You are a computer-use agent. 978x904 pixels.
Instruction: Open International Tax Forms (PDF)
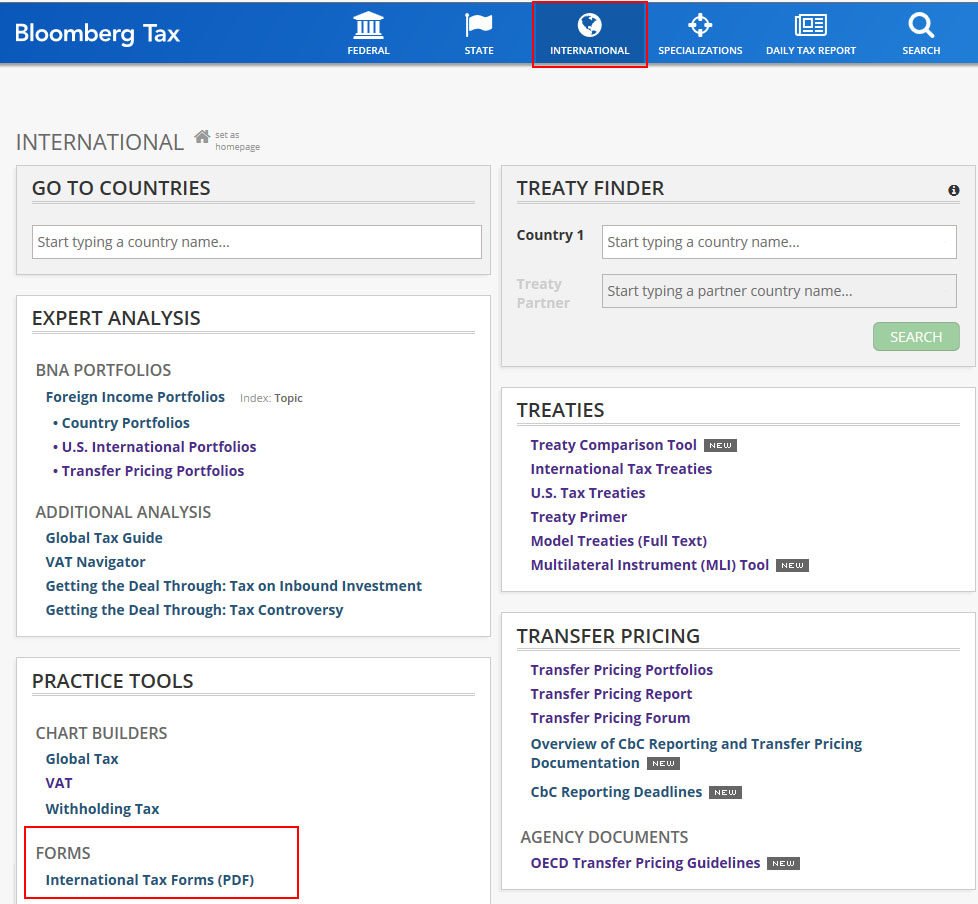150,880
